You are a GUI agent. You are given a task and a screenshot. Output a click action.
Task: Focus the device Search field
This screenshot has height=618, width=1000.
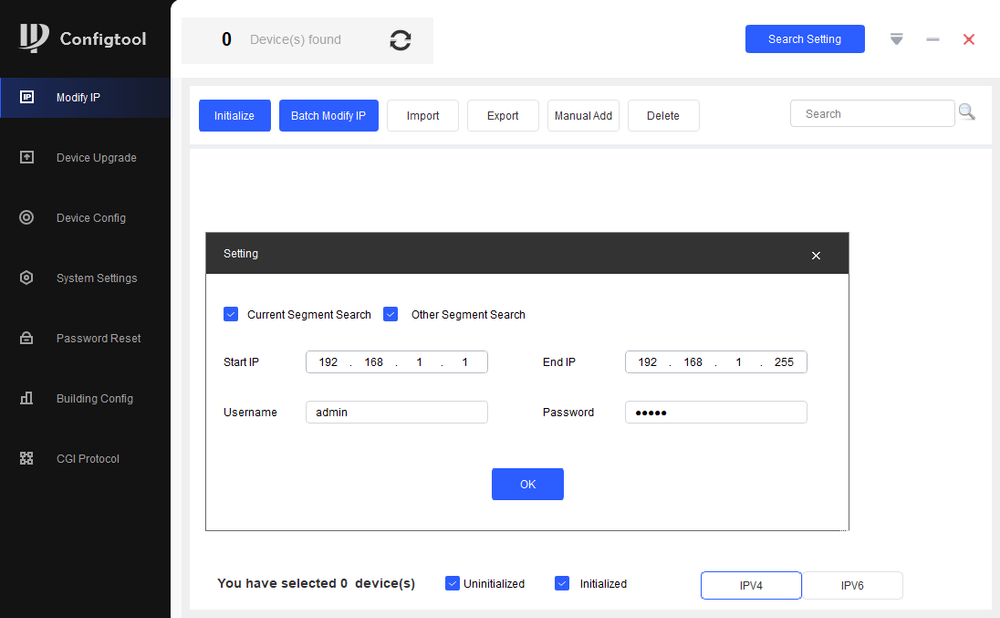click(872, 114)
